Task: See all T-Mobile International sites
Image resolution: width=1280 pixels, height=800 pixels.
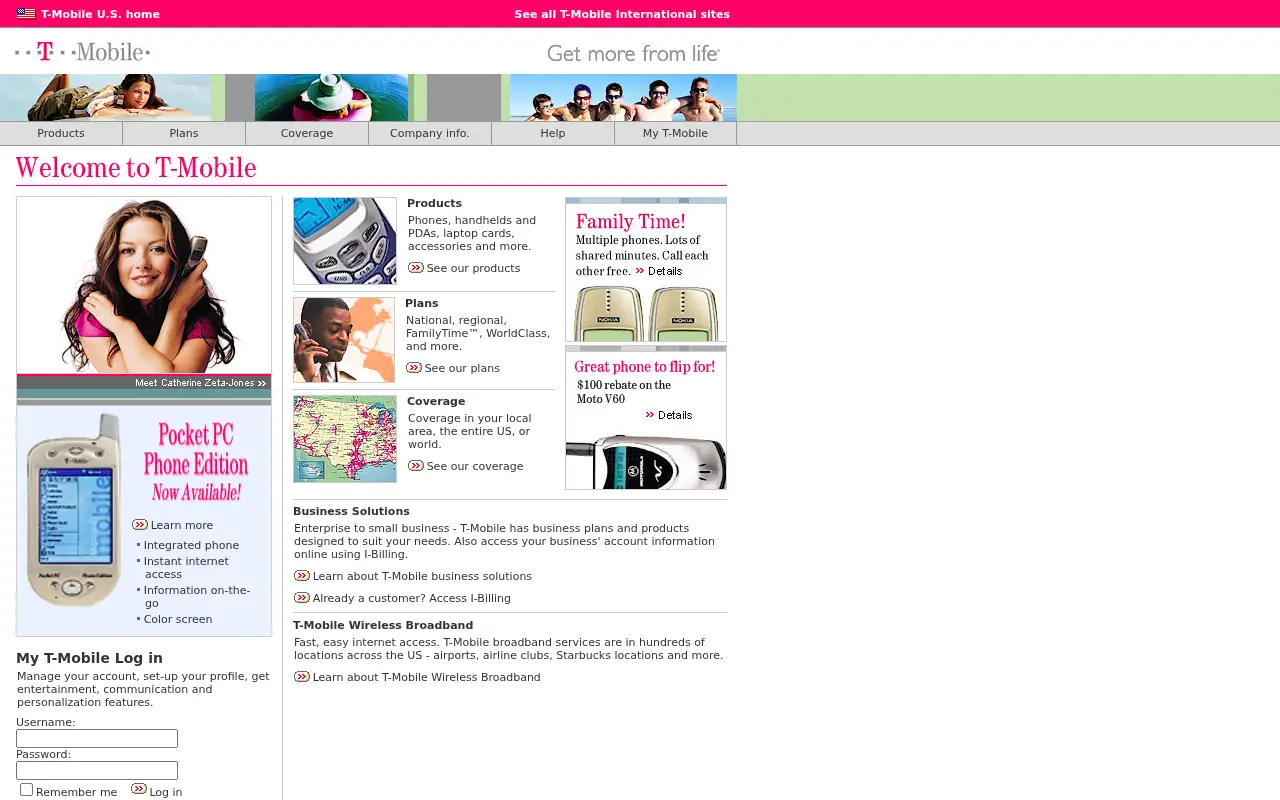Action: click(622, 14)
